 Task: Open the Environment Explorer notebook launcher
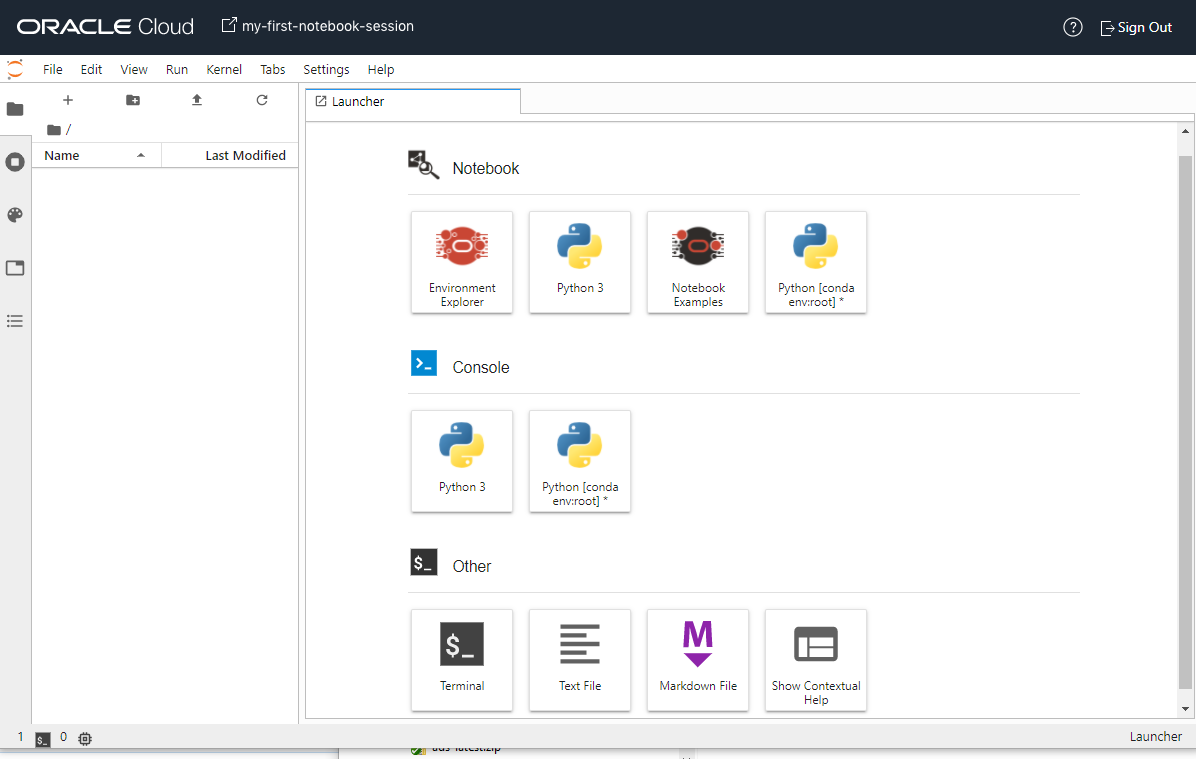pyautogui.click(x=461, y=262)
